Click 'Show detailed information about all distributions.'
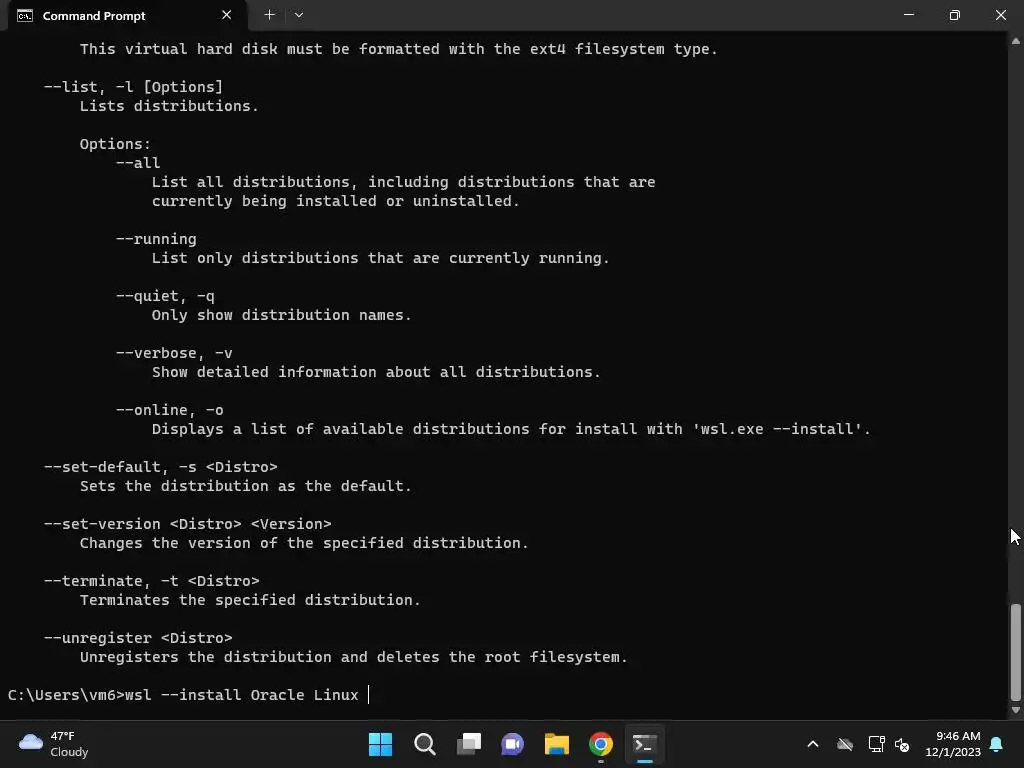1024x768 pixels. tap(376, 372)
